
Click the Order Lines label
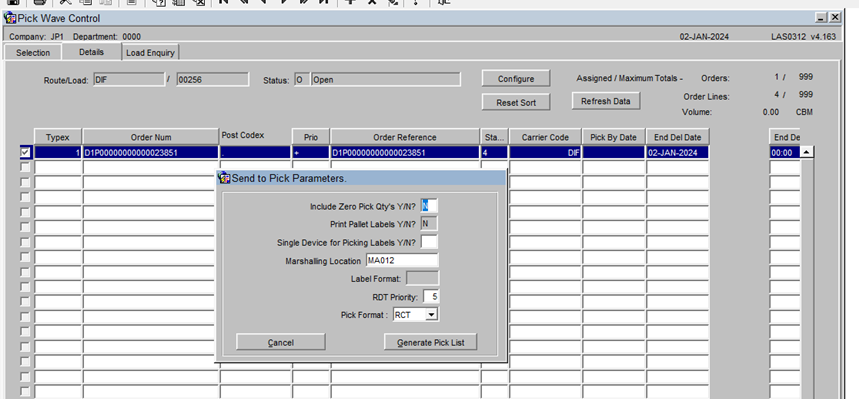[x=706, y=96]
